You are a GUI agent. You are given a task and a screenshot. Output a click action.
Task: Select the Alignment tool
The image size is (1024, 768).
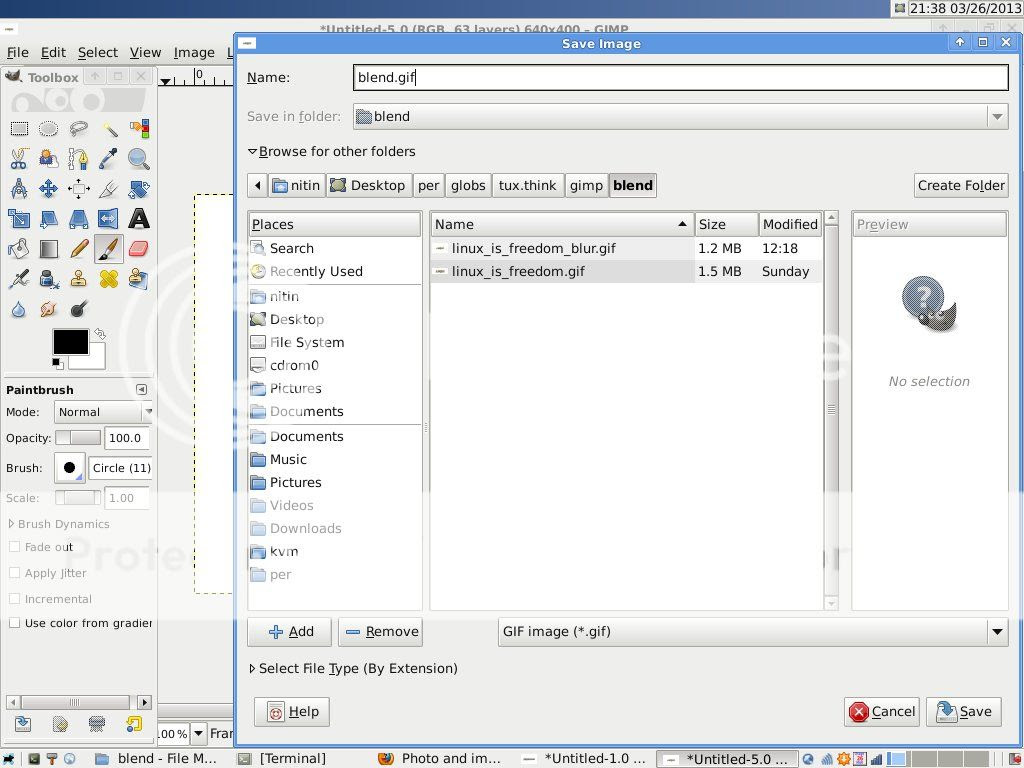pyautogui.click(x=78, y=189)
